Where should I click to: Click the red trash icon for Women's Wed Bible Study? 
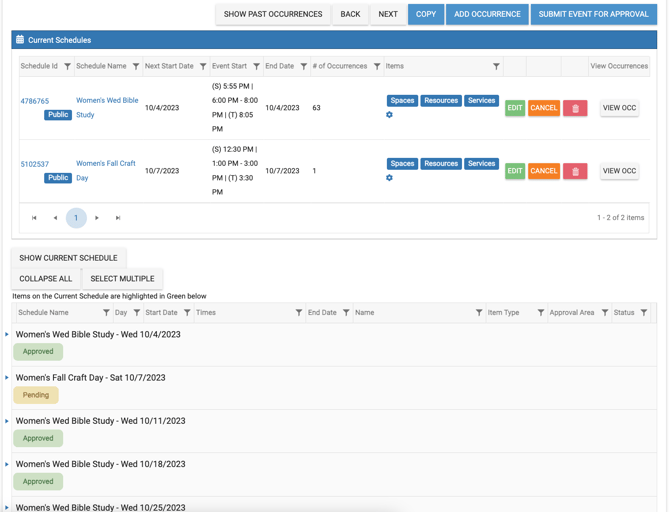click(575, 108)
